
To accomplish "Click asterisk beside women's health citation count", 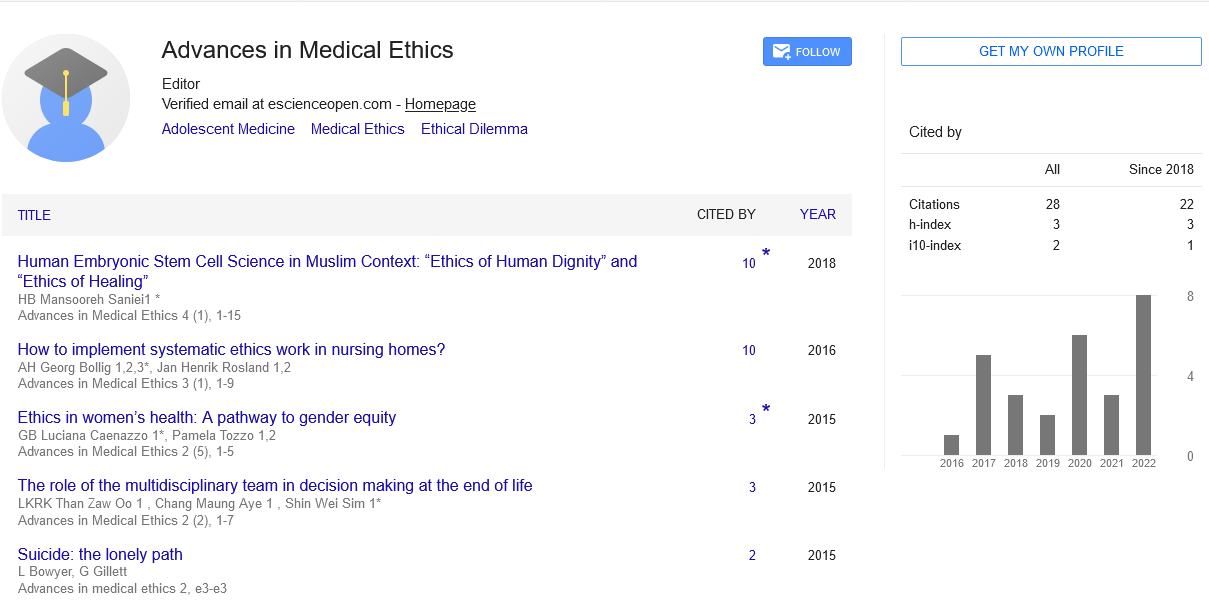I will click(x=766, y=410).
